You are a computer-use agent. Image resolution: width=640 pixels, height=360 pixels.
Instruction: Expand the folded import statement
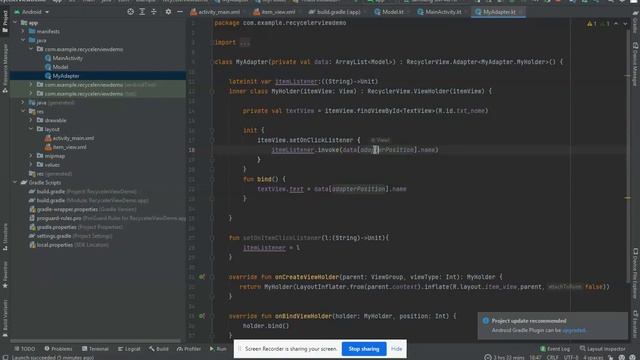tap(244, 42)
